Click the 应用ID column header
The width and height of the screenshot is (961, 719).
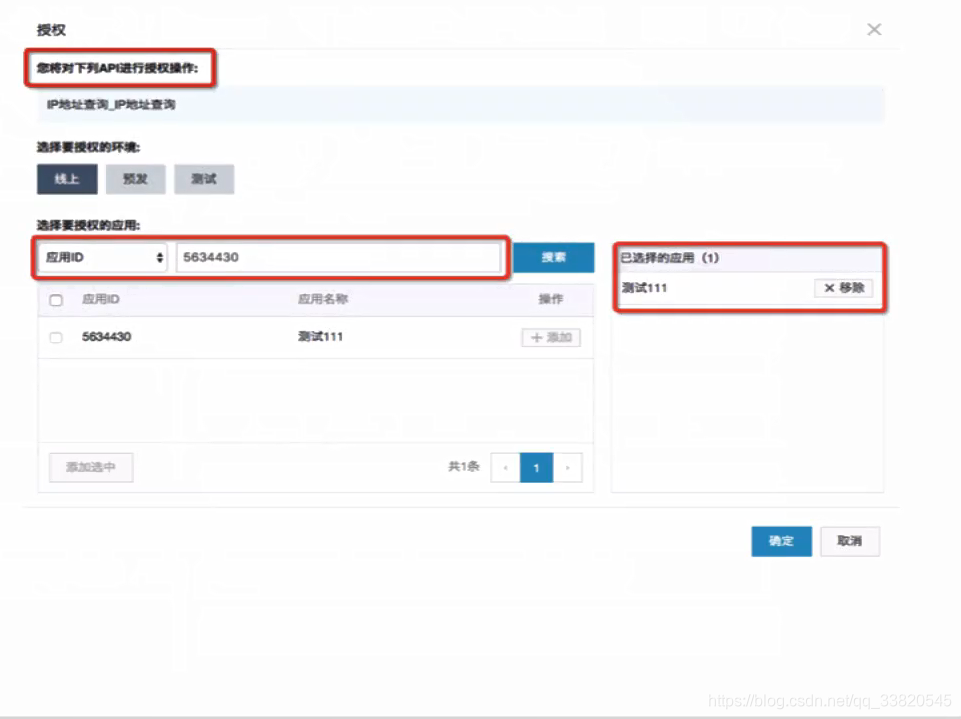click(101, 299)
